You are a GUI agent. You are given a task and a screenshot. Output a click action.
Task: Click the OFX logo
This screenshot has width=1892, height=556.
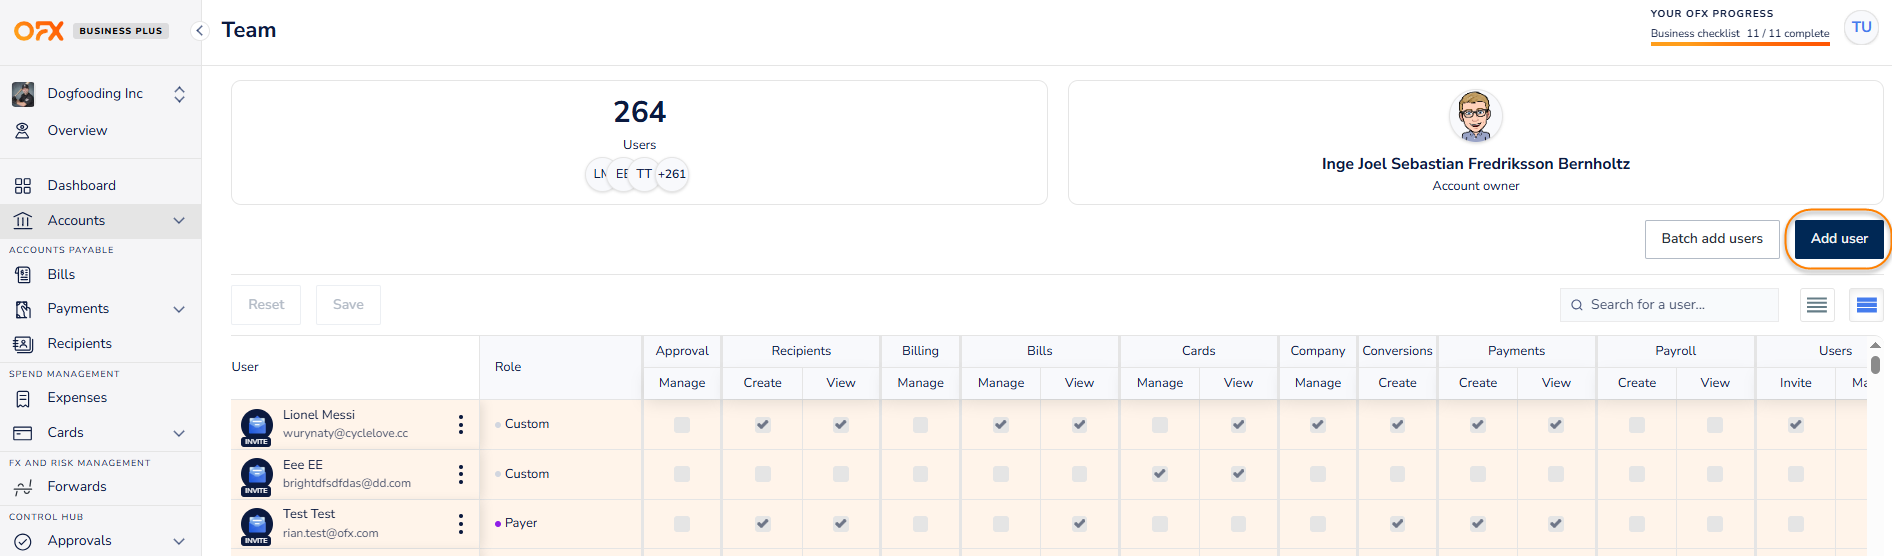(39, 31)
